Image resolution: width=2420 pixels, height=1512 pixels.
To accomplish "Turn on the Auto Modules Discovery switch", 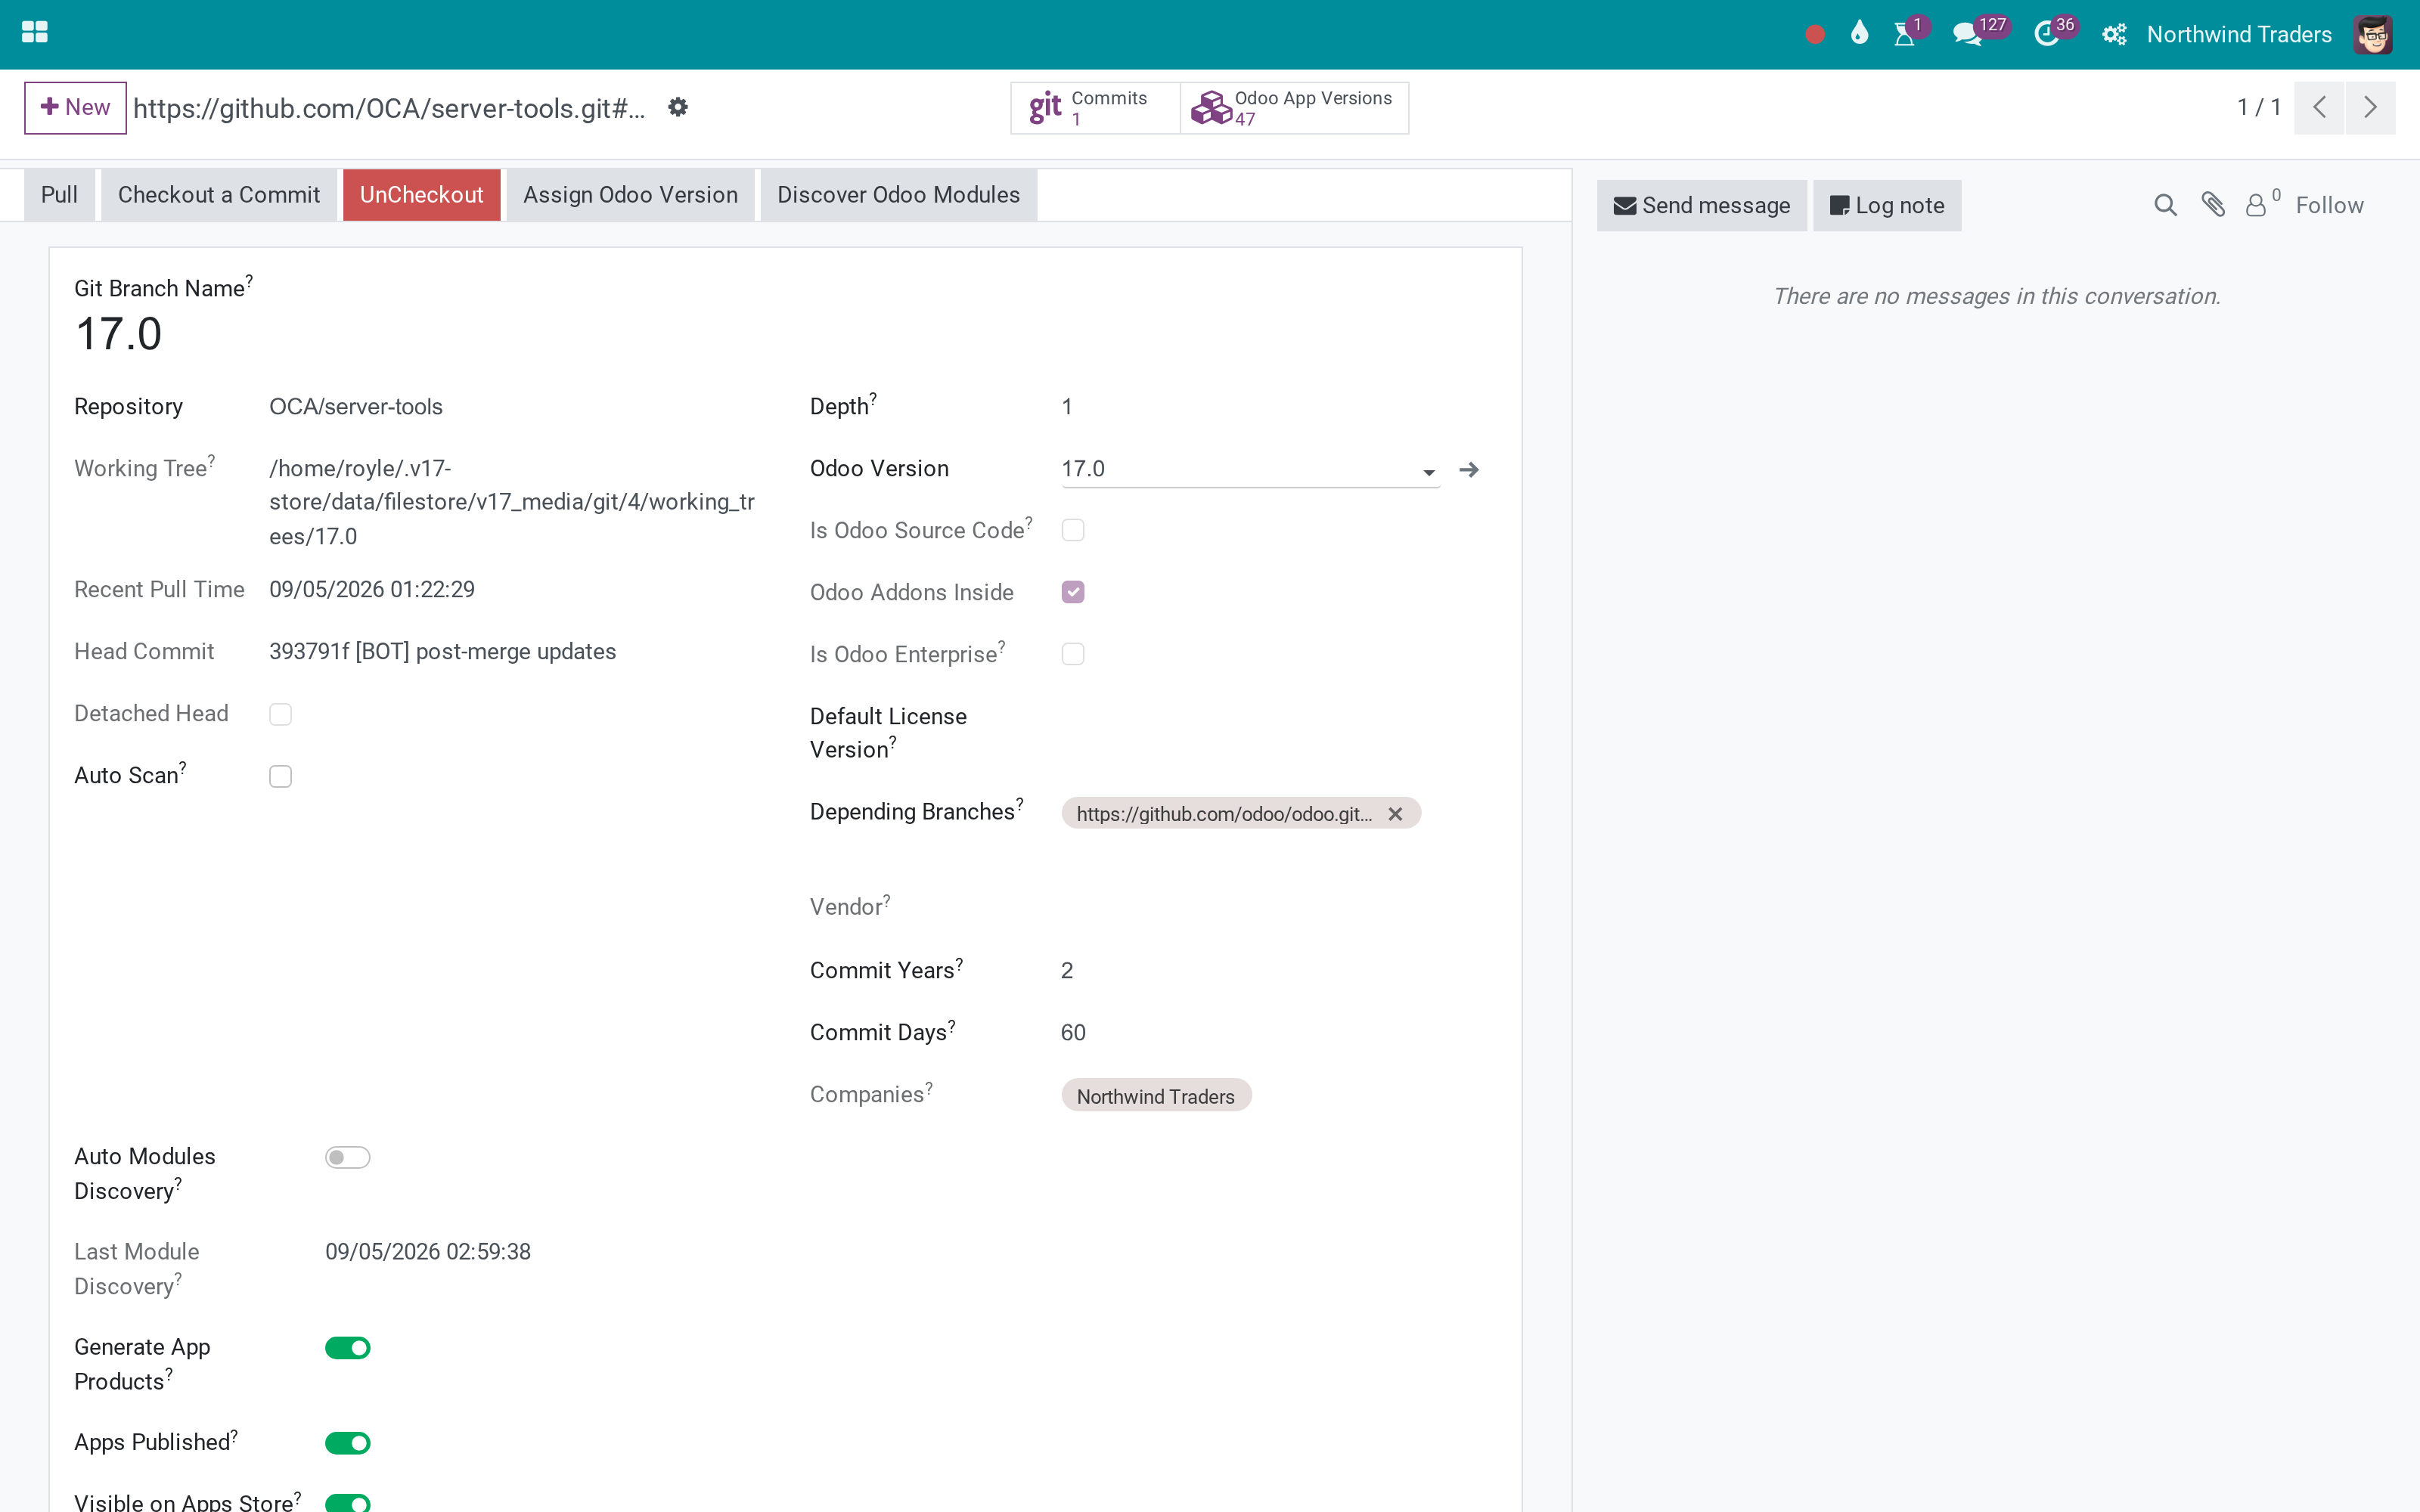I will point(348,1157).
